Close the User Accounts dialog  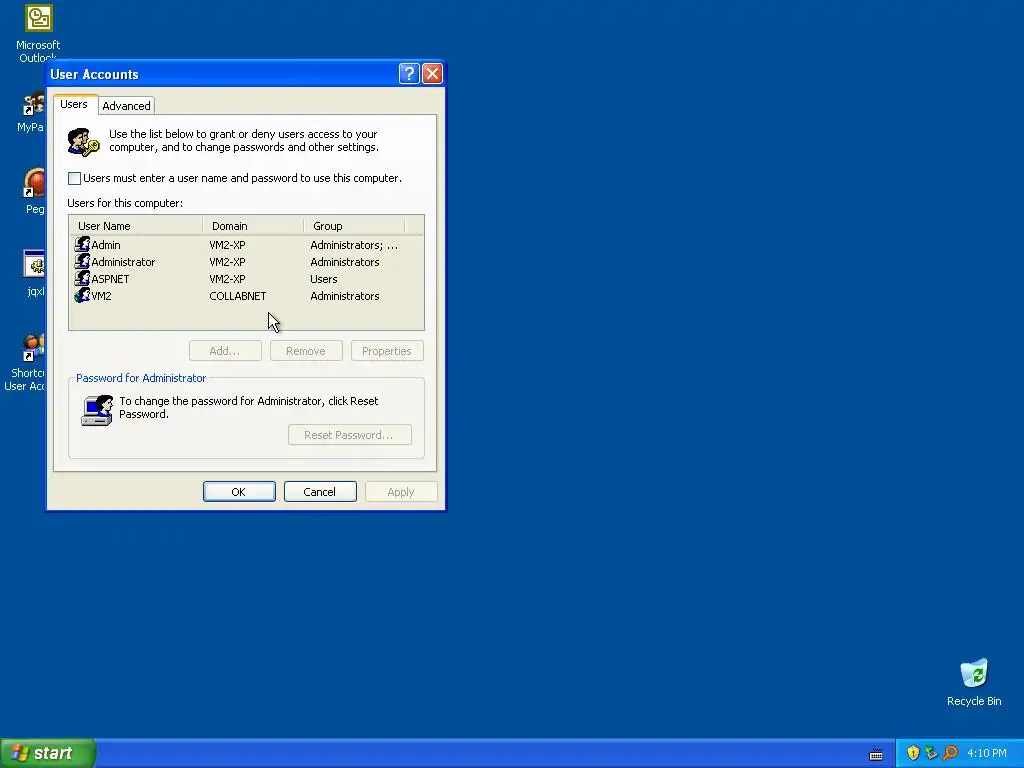tap(432, 74)
